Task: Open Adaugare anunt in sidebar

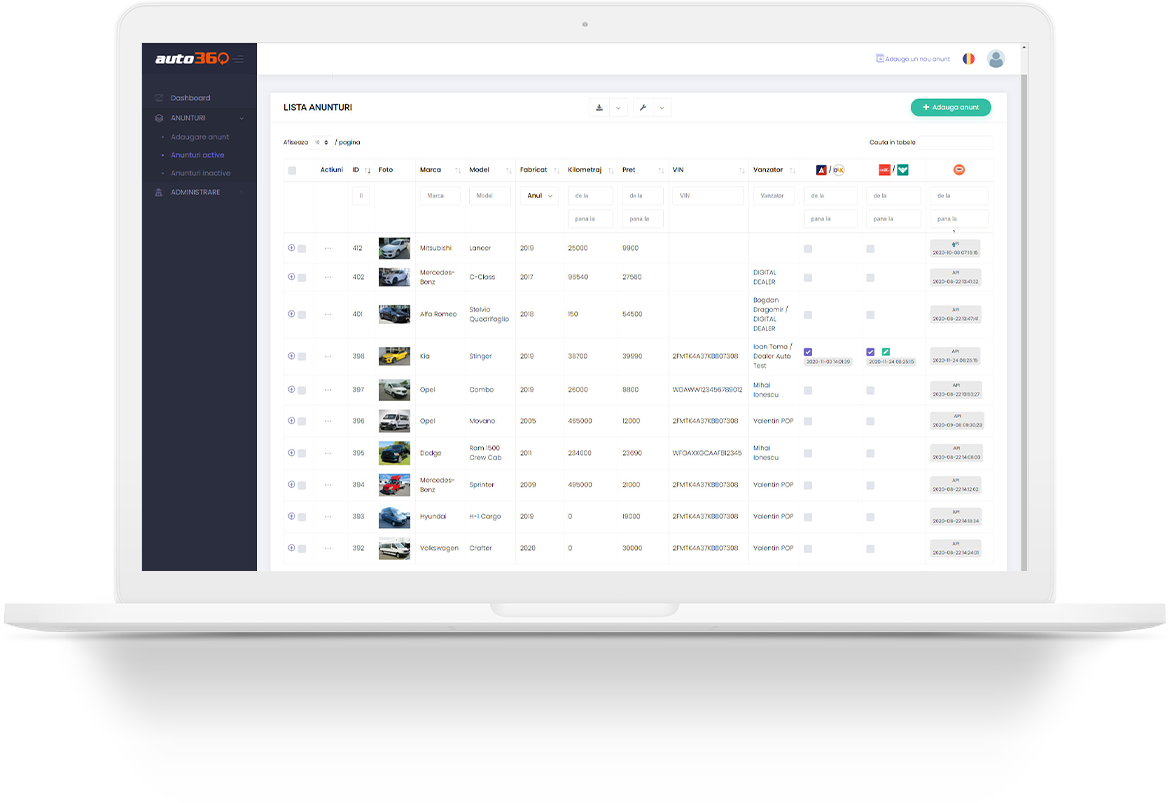Action: coord(200,137)
